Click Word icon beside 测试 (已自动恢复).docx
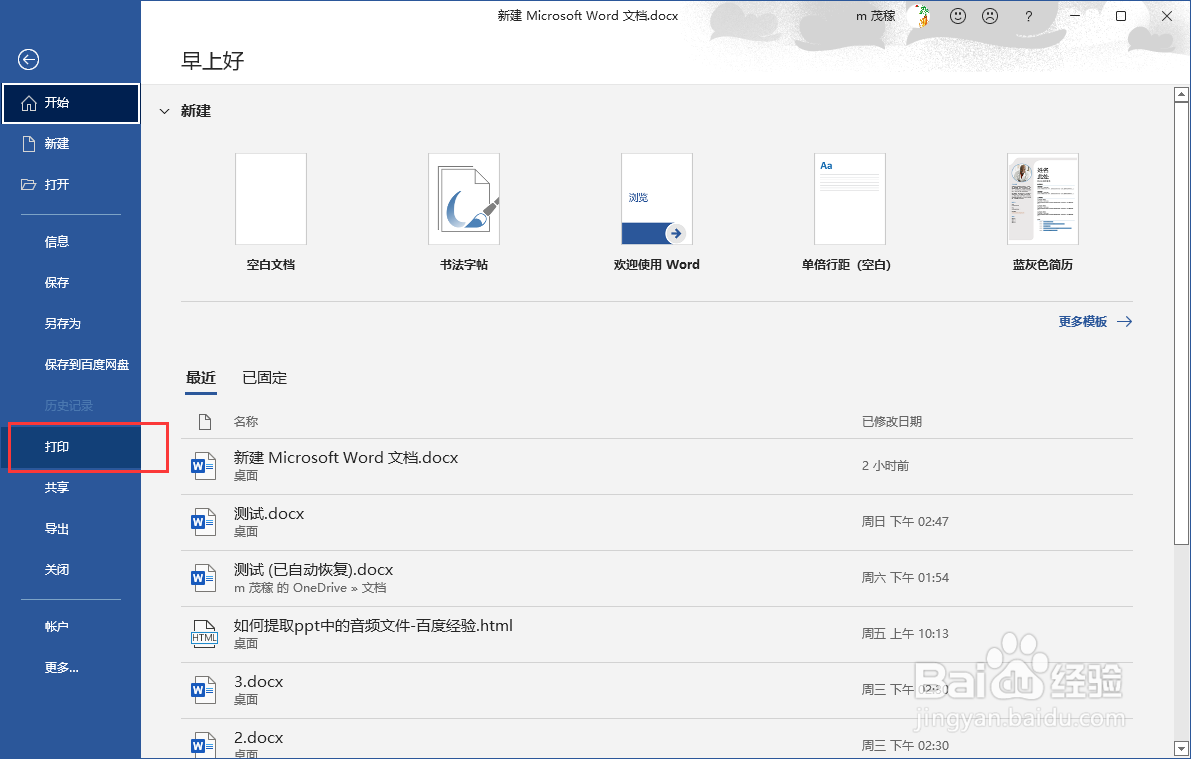The width and height of the screenshot is (1191, 759). [204, 579]
